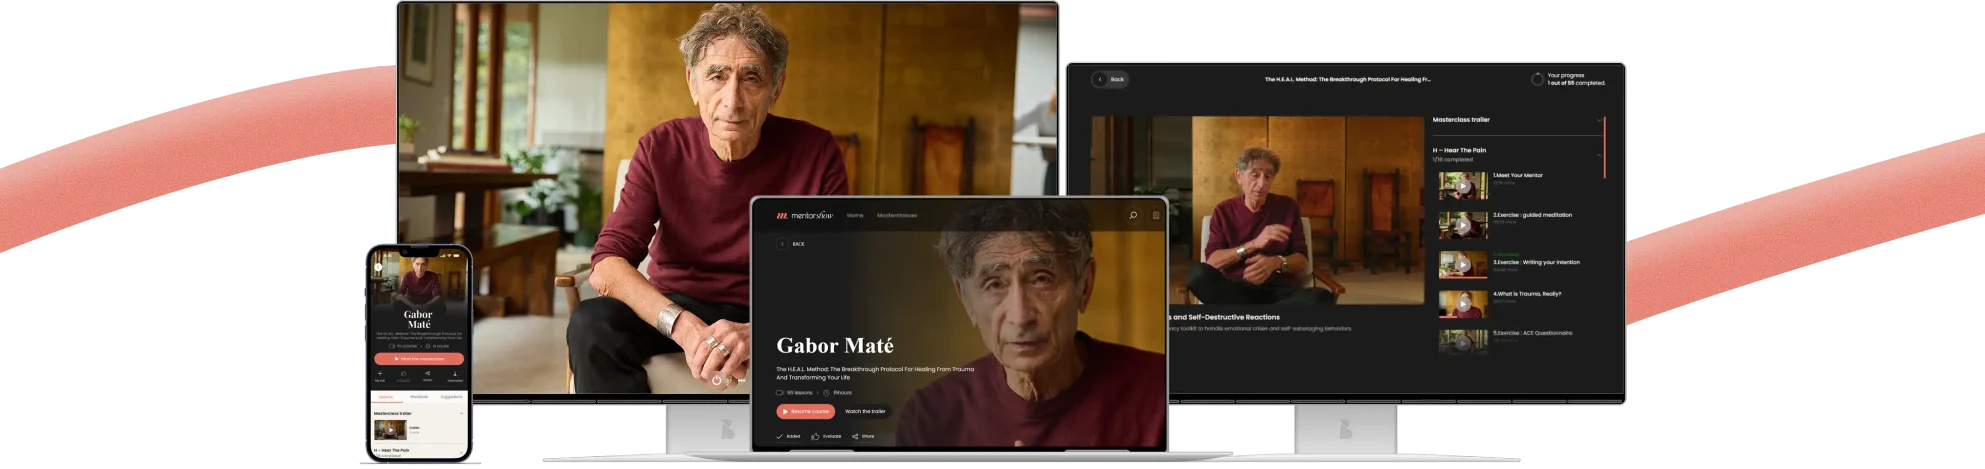Open the Masterclasses menu item

click(896, 215)
